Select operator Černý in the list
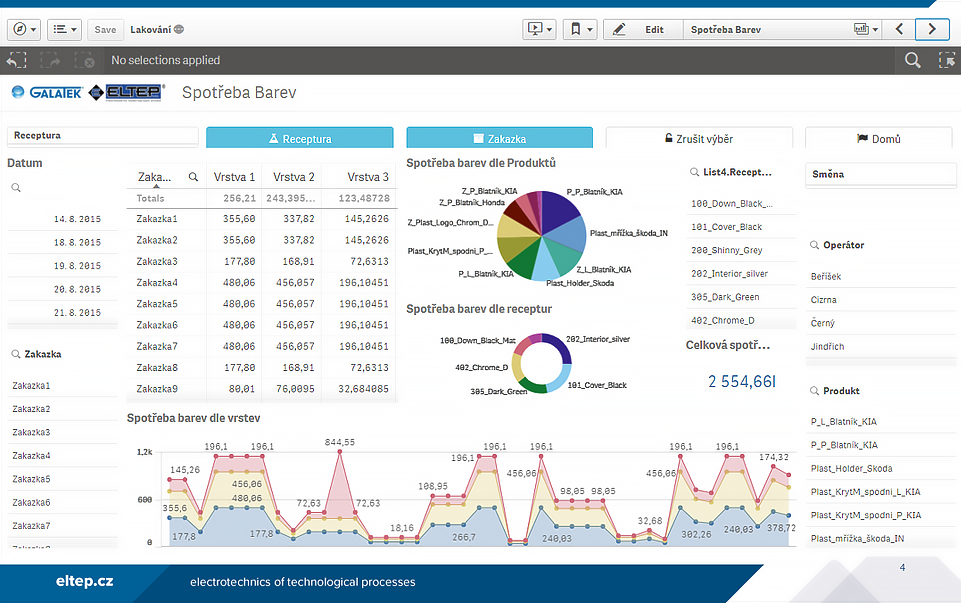961x603 pixels. 823,323
